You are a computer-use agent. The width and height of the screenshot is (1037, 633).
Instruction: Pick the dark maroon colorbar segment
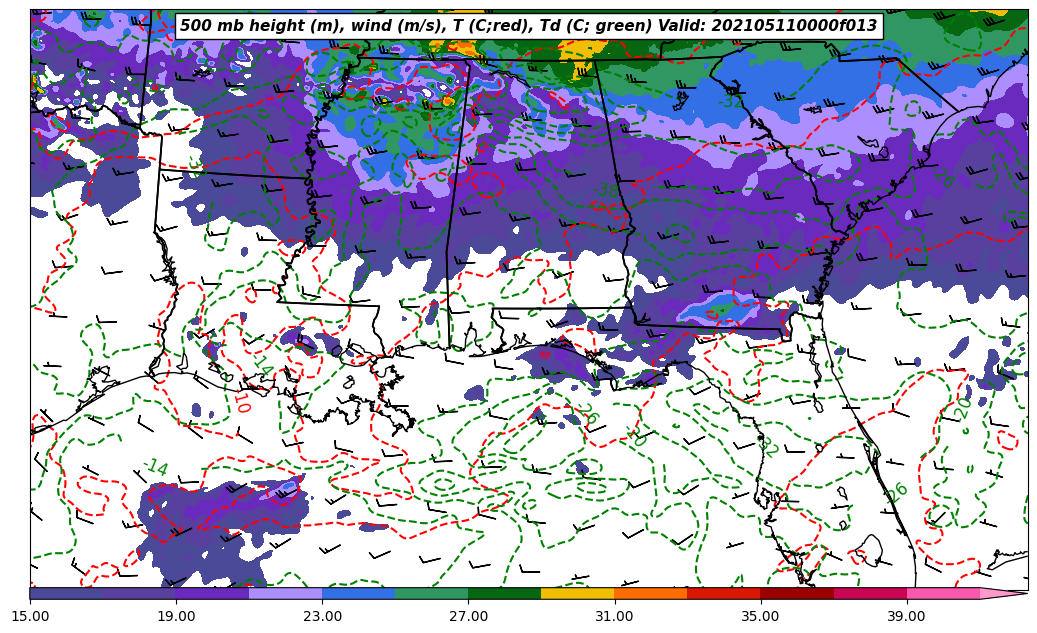(x=796, y=593)
